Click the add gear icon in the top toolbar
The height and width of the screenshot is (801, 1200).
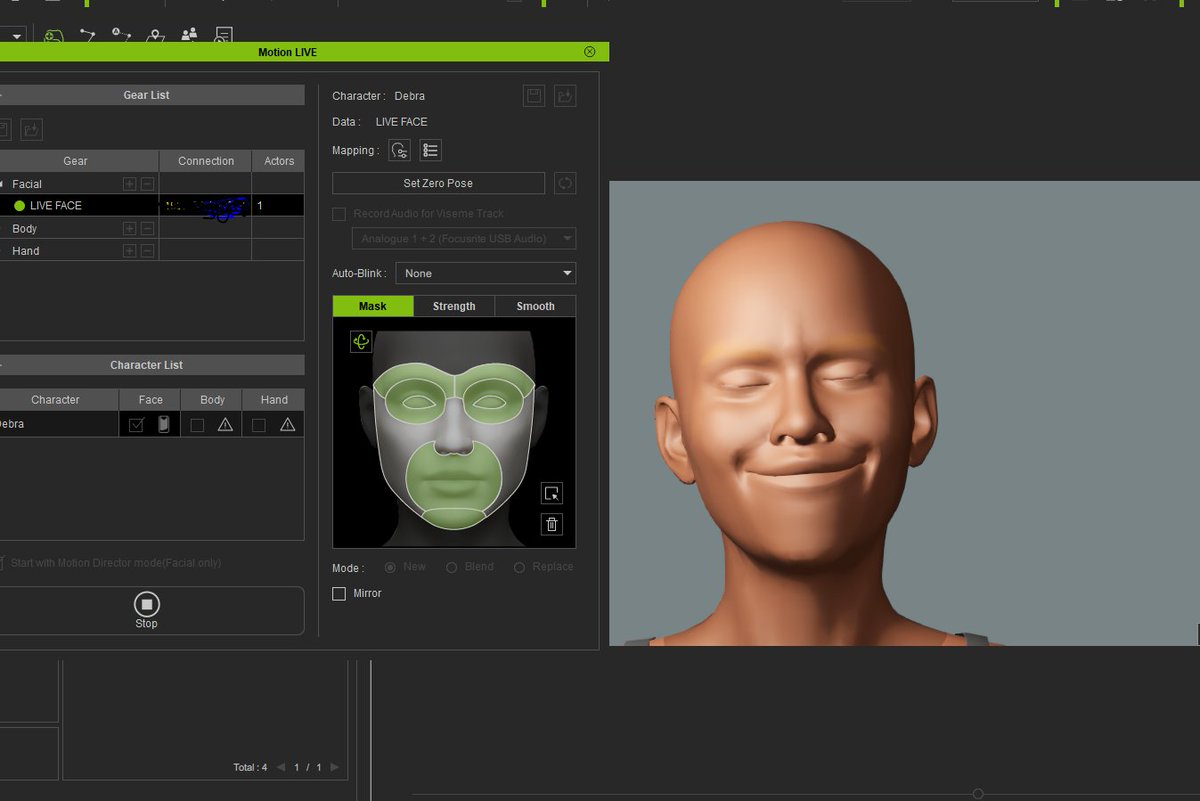53,35
